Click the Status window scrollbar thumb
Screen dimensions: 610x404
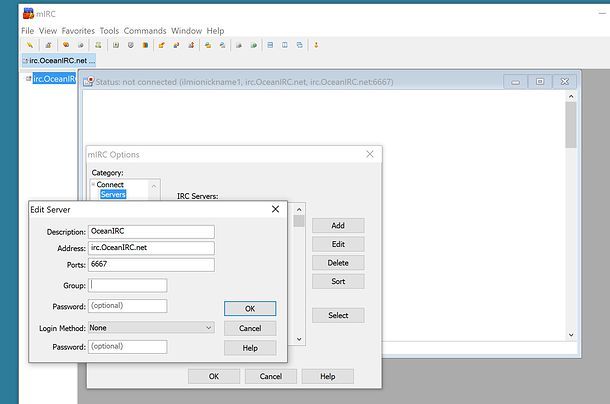click(571, 125)
